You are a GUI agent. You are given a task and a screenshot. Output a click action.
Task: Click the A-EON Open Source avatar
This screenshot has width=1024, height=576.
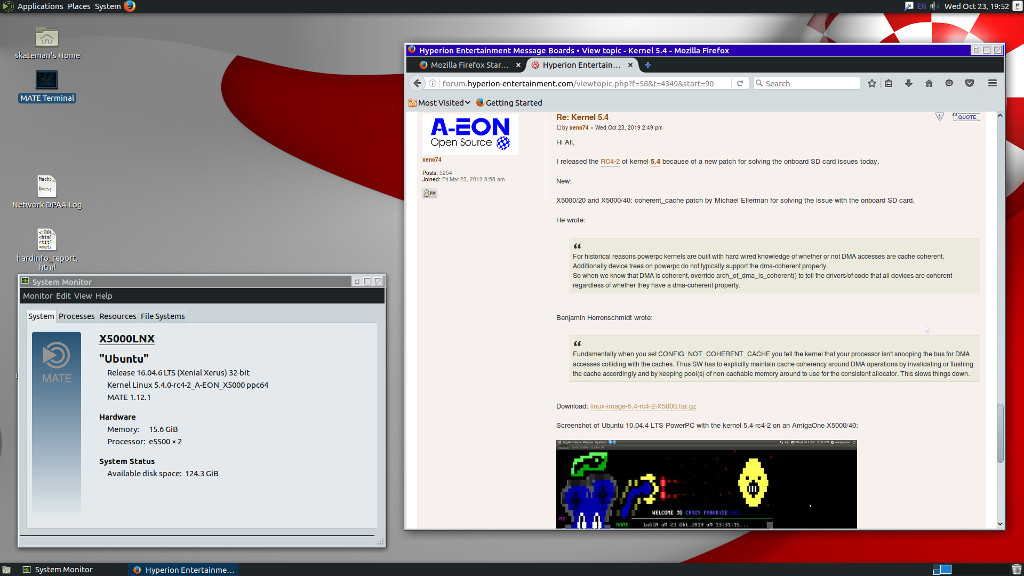(470, 134)
